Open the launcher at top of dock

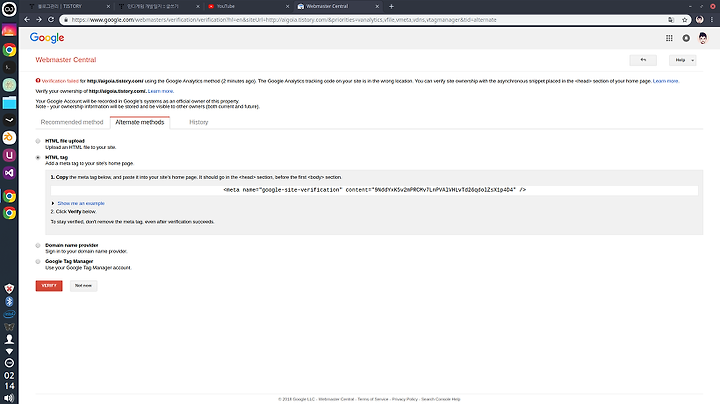point(9,9)
